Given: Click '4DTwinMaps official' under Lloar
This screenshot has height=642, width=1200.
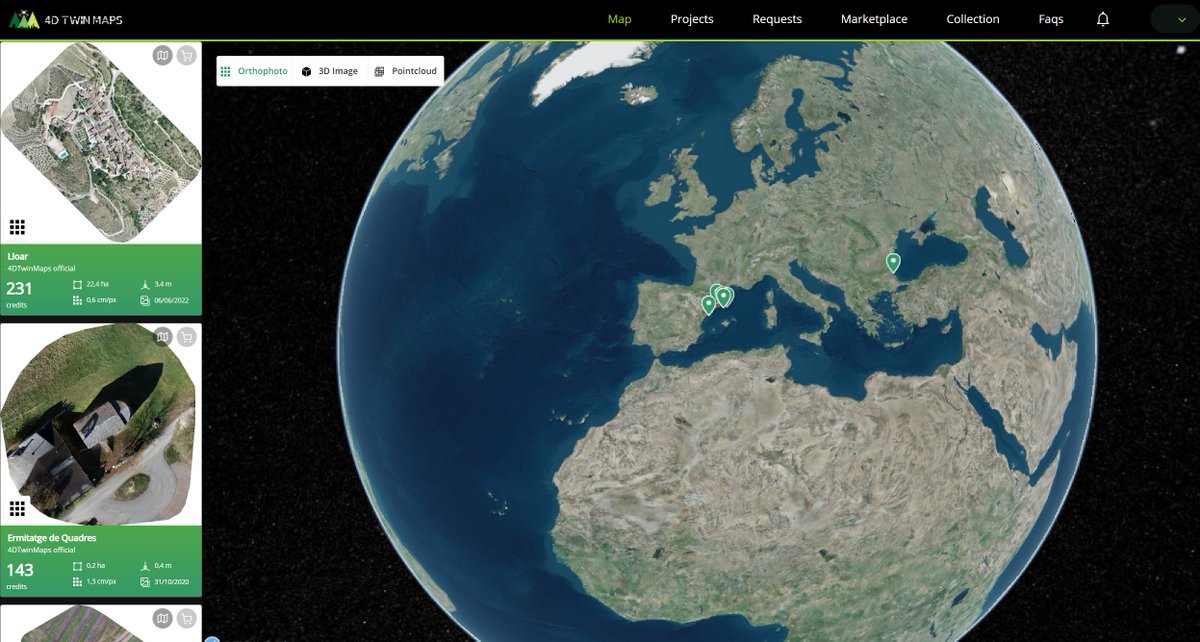Looking at the screenshot, I should 41,268.
